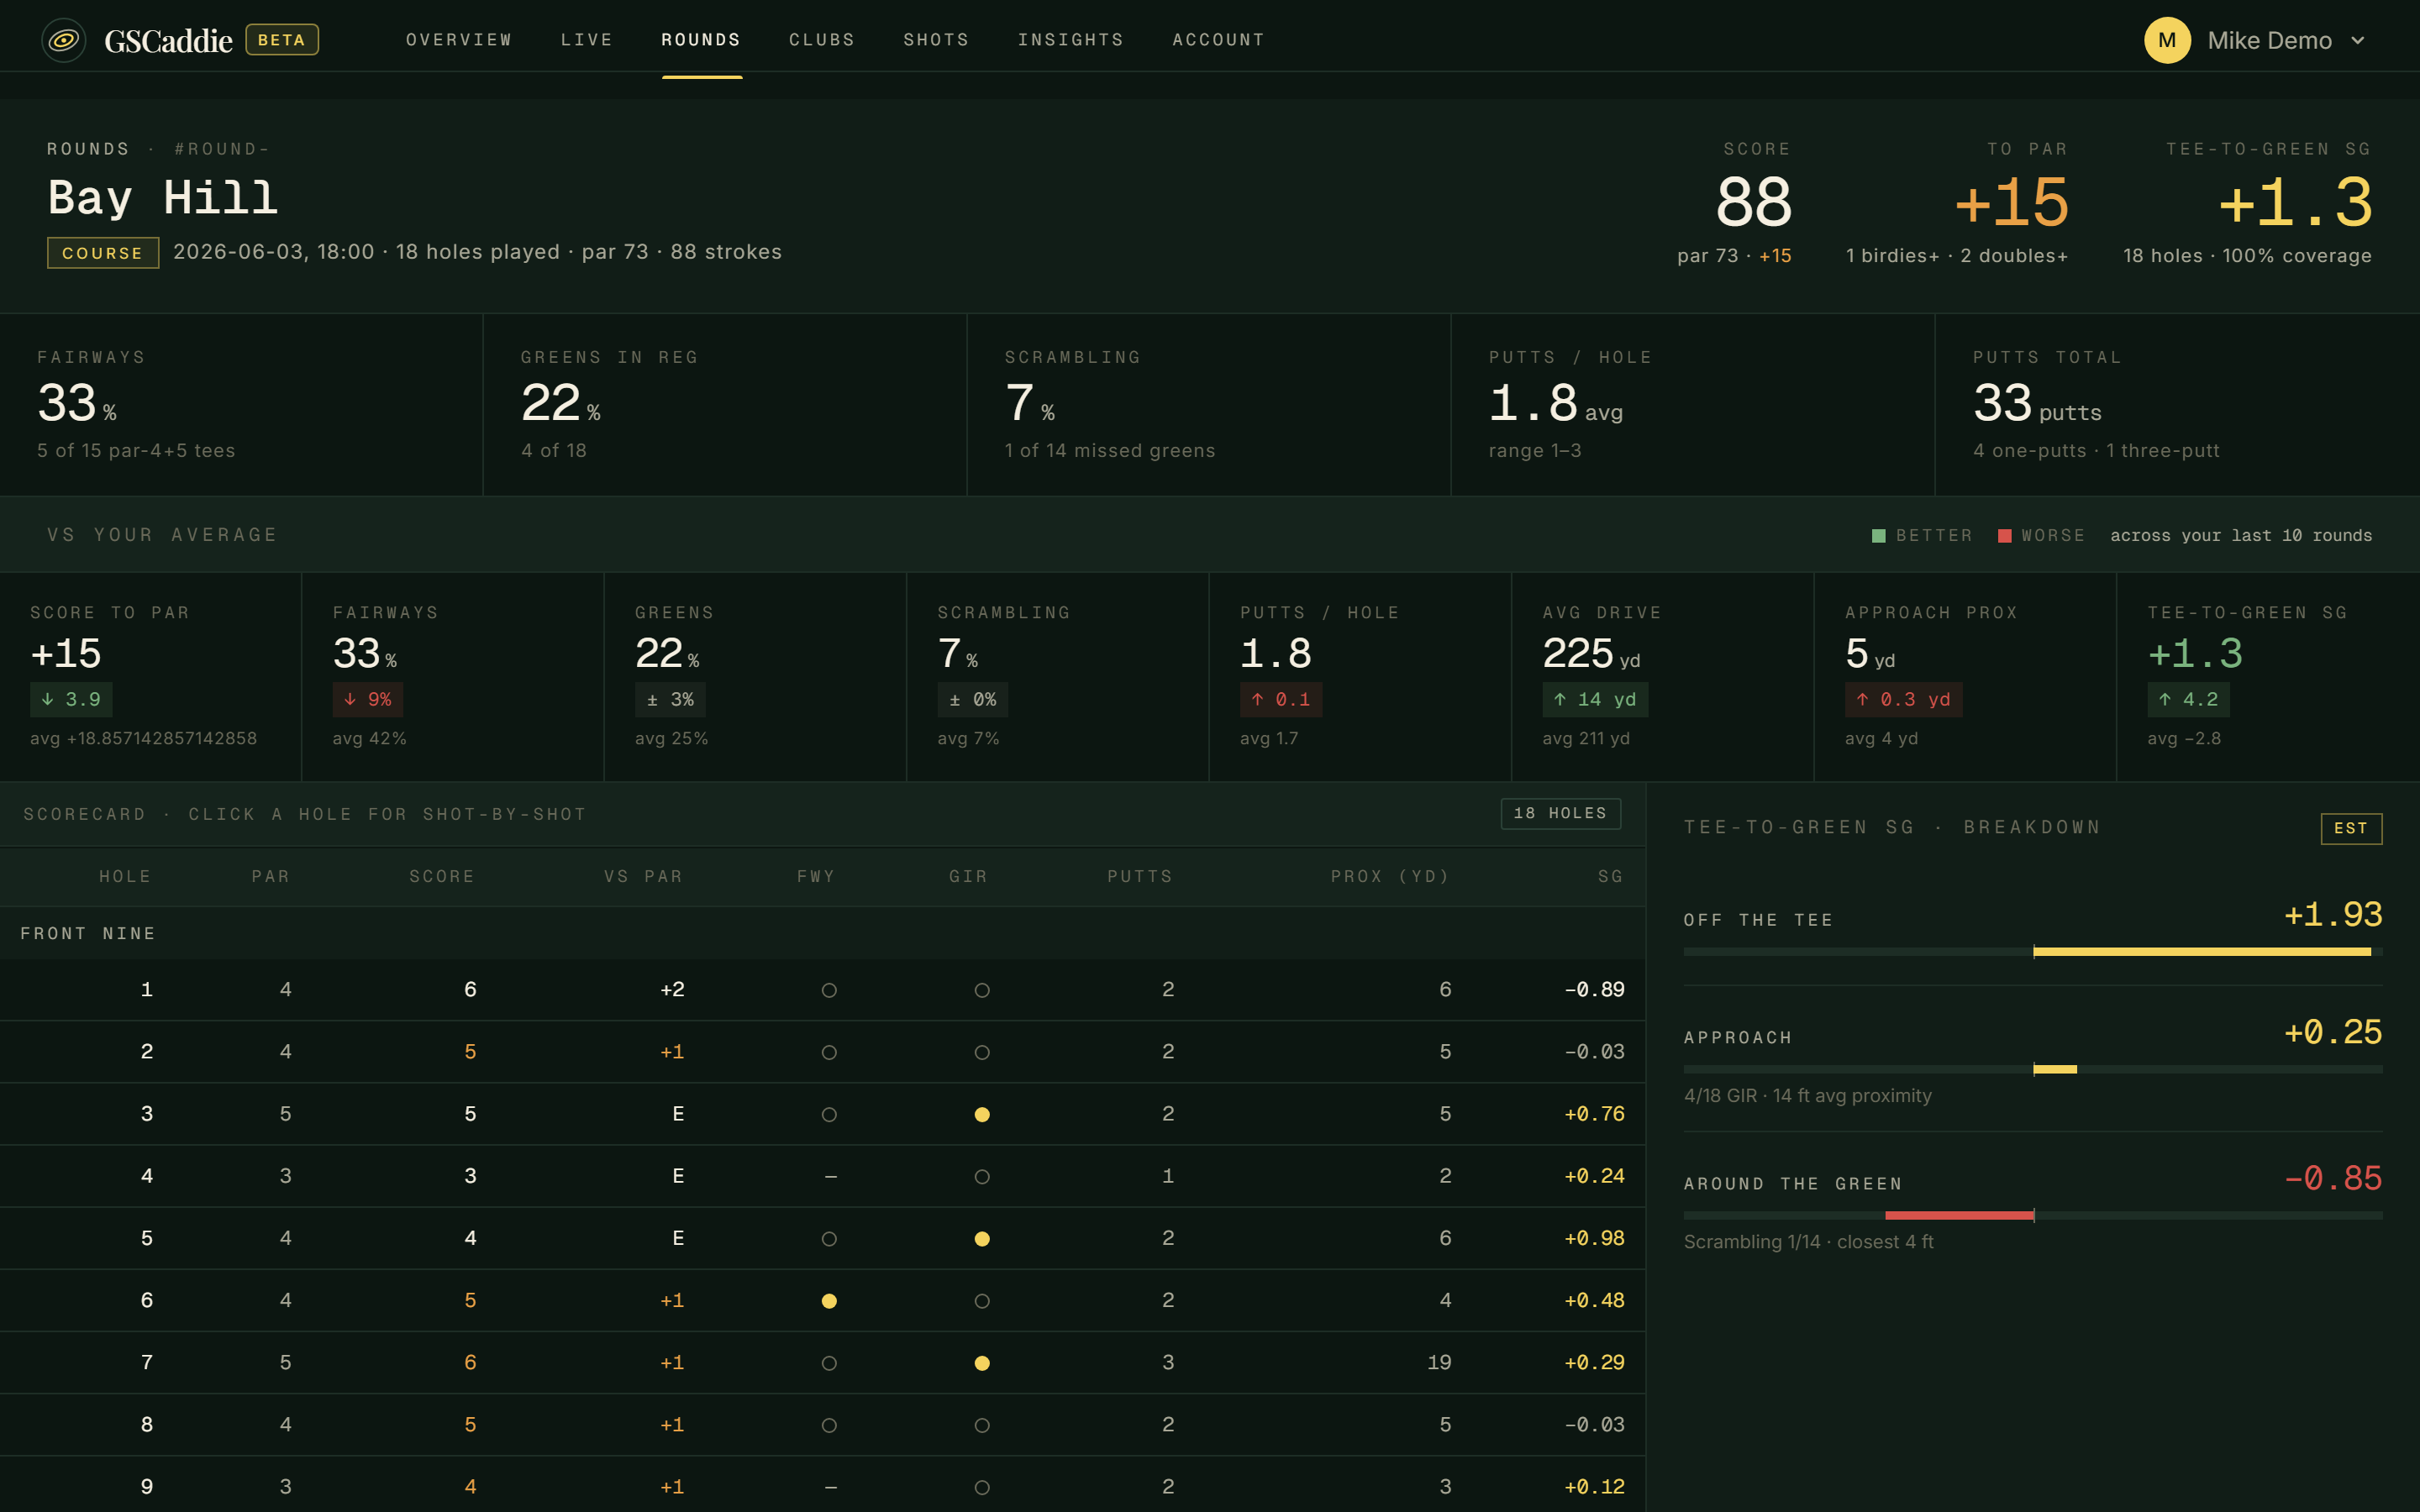Click the Greens in Reg stat card
The height and width of the screenshot is (1512, 2420).
[x=725, y=405]
